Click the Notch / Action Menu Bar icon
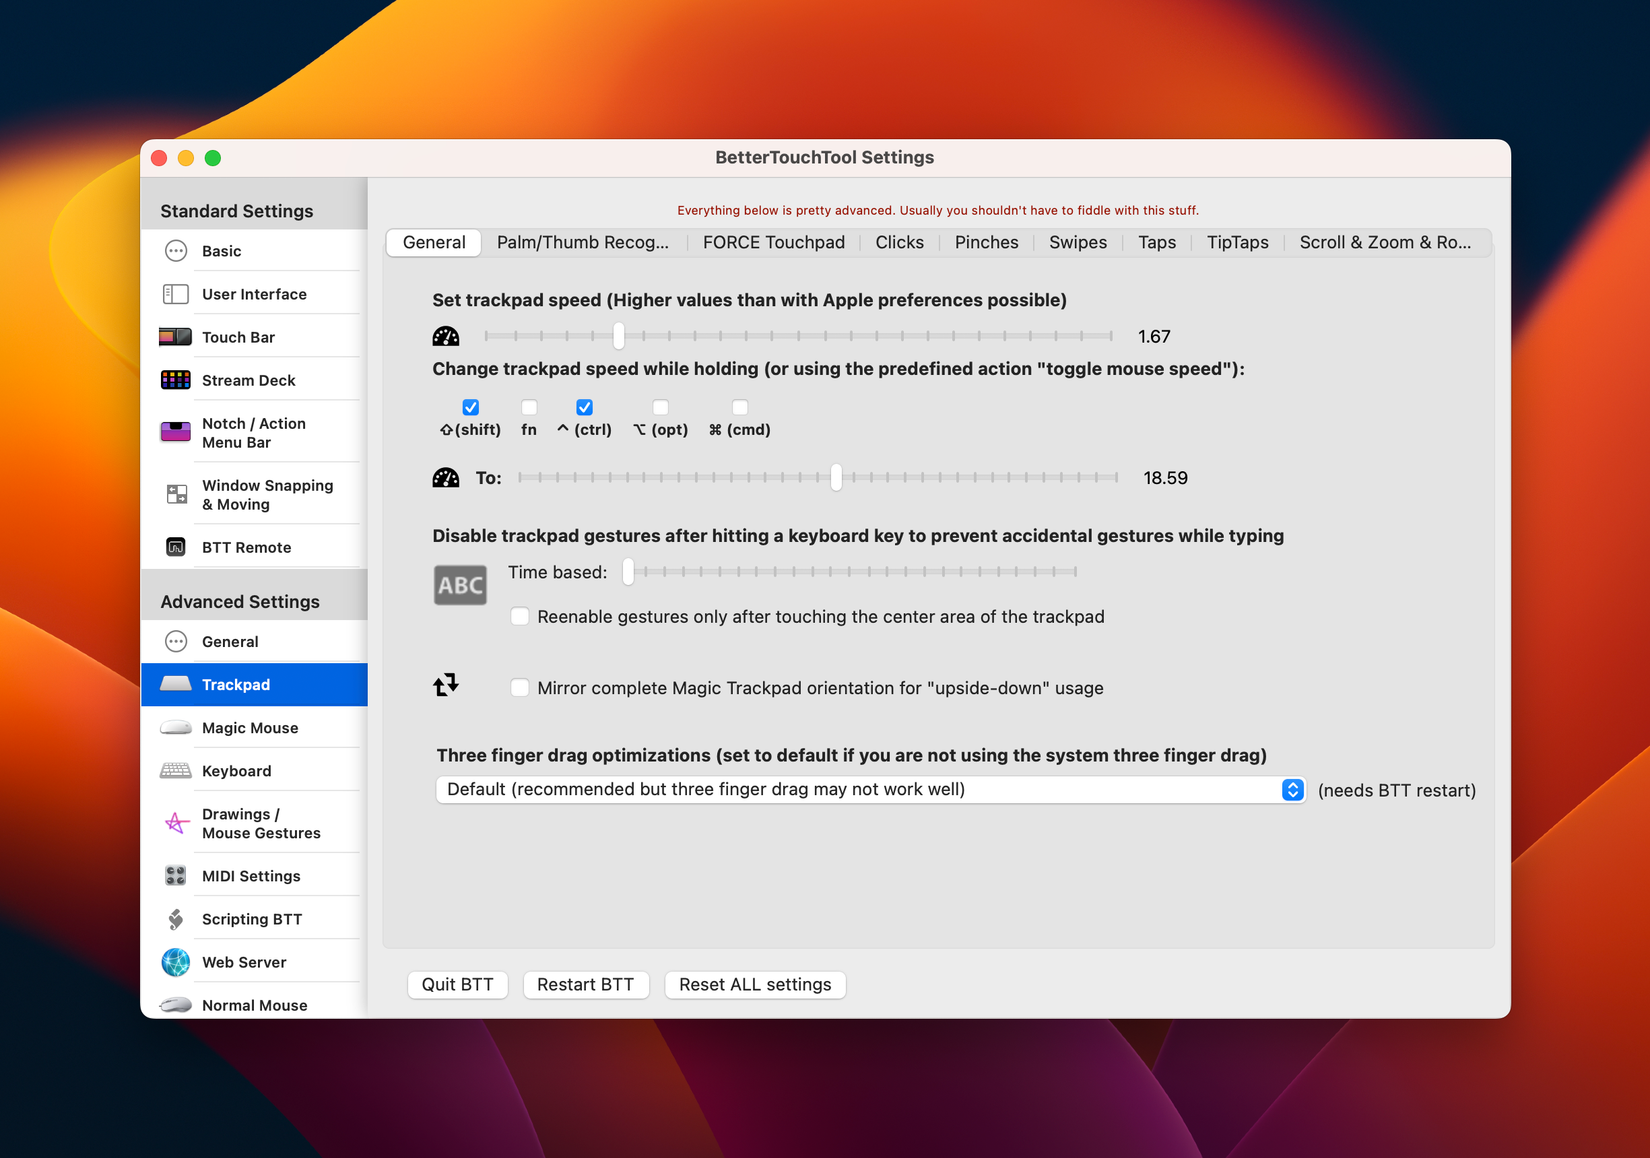Screen dimensions: 1650x1158 176,432
